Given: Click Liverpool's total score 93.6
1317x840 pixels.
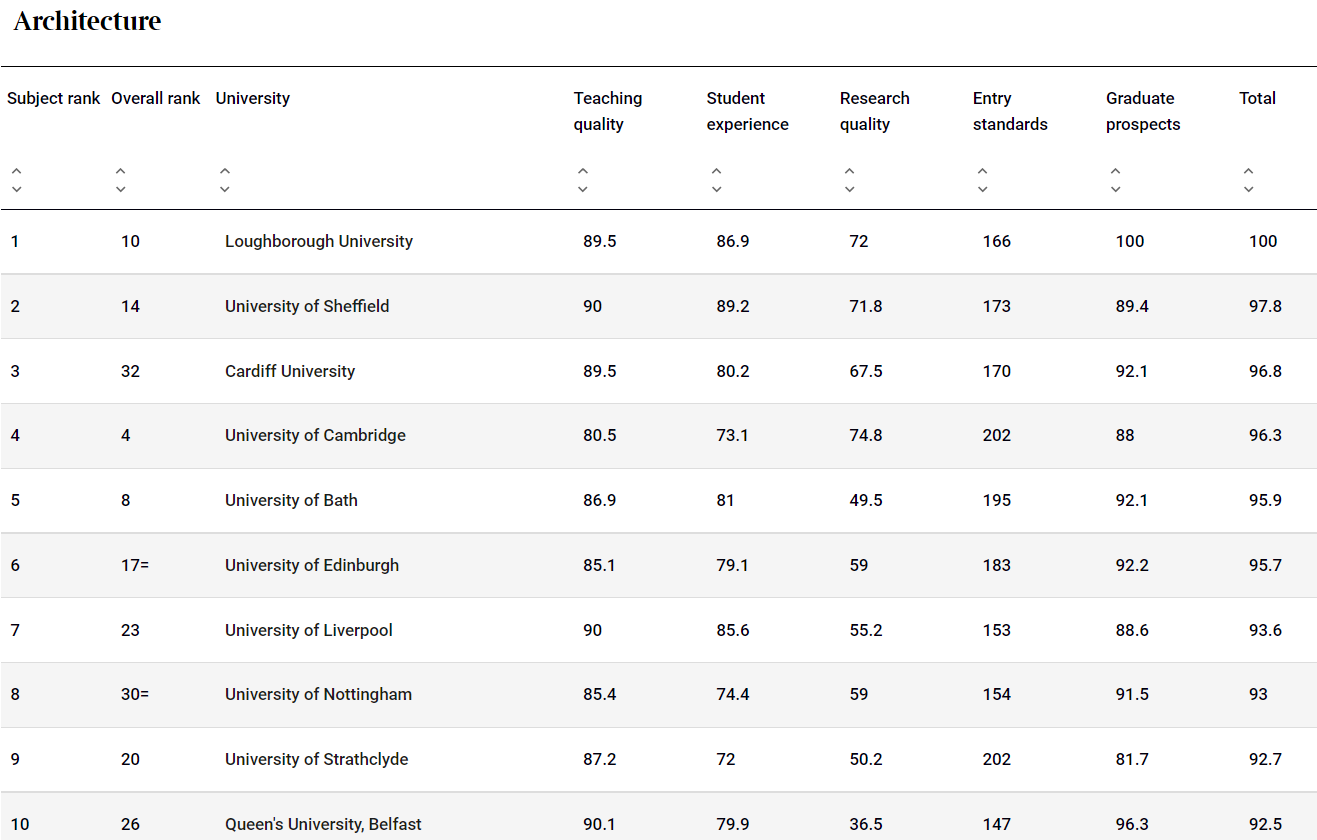Looking at the screenshot, I should (x=1265, y=630).
